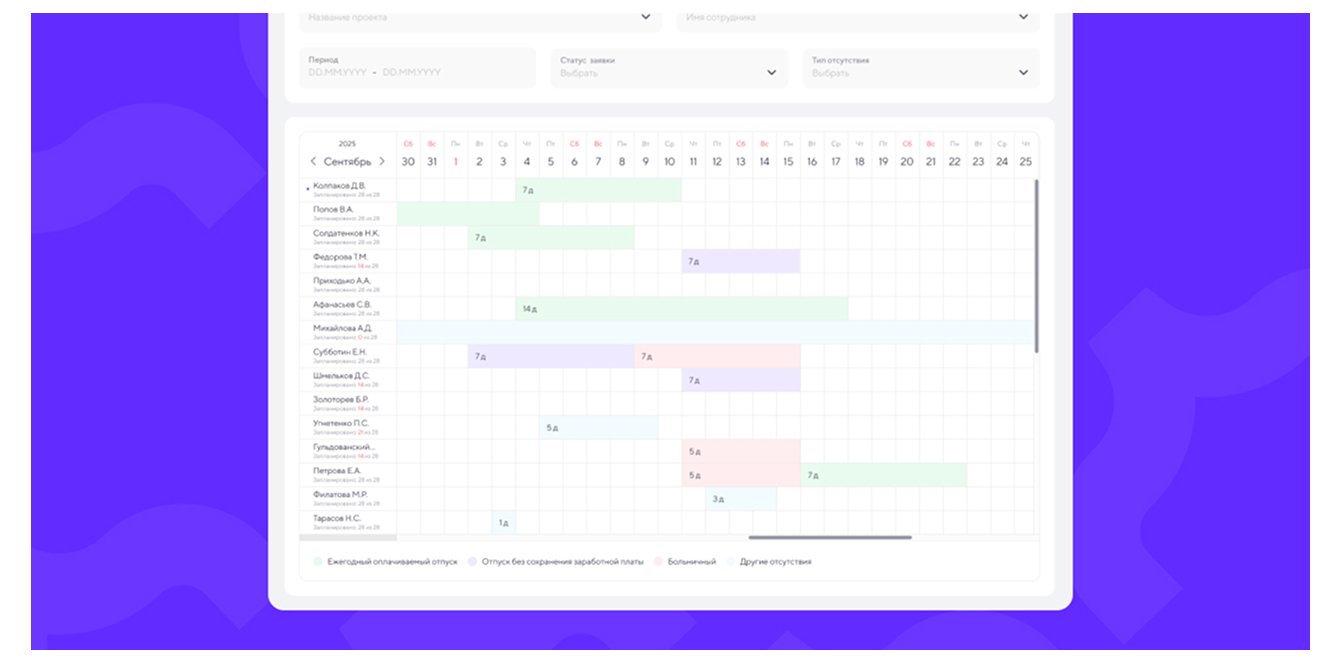Viewport: 1340px width, 662px height.
Task: Open Федорова's 7д purple unpaid leave bar
Action: (x=741, y=261)
